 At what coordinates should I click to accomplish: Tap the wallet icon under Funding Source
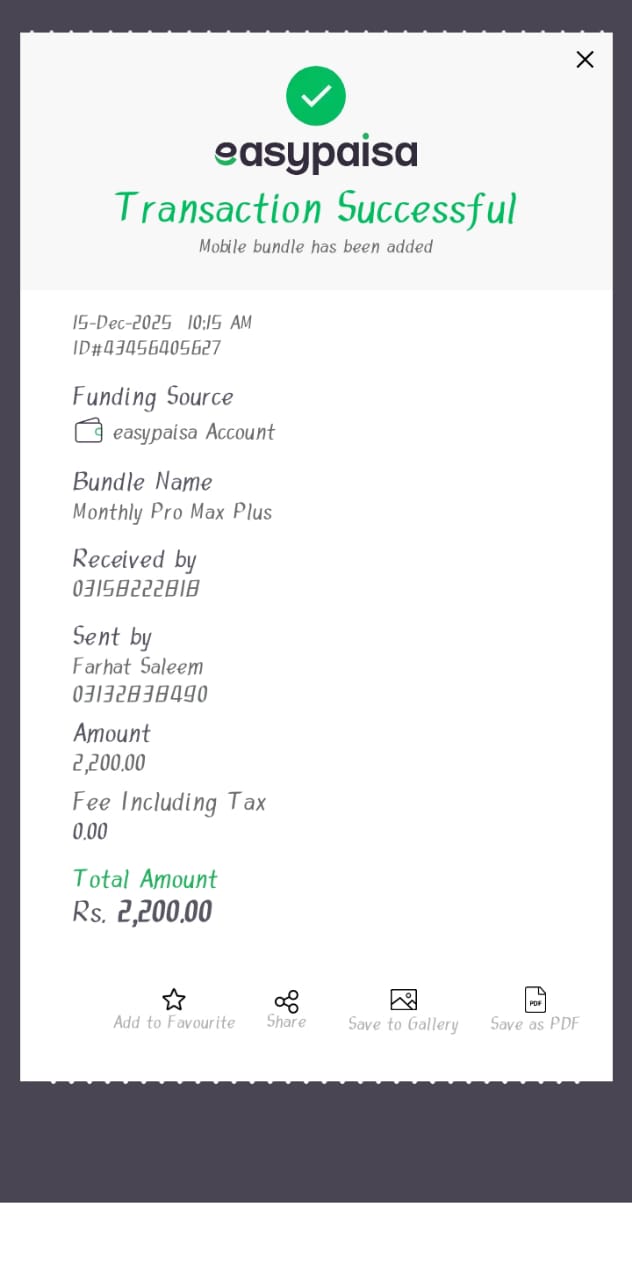click(89, 431)
